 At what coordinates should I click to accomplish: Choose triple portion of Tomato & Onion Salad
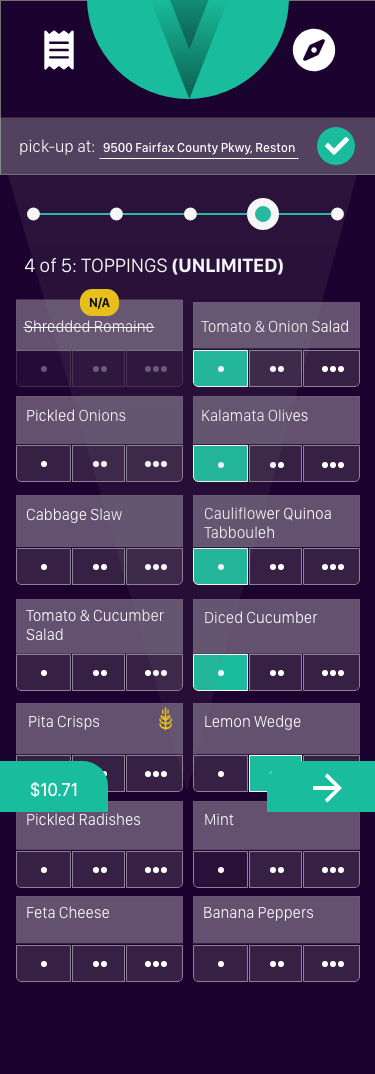332,369
